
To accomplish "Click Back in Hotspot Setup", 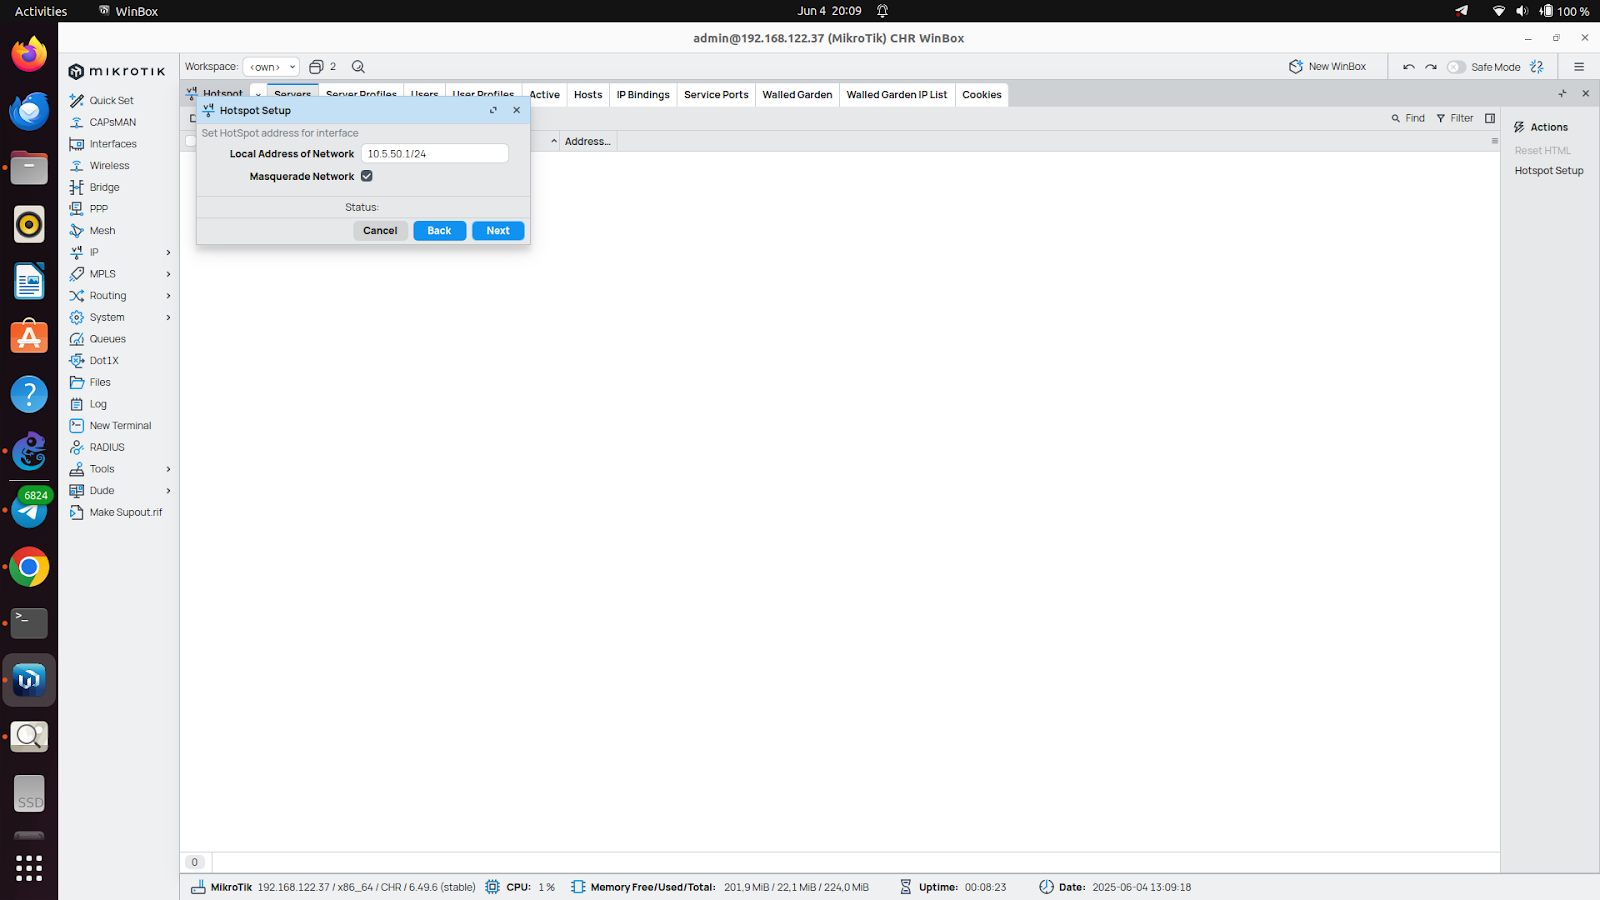I will [x=439, y=231].
